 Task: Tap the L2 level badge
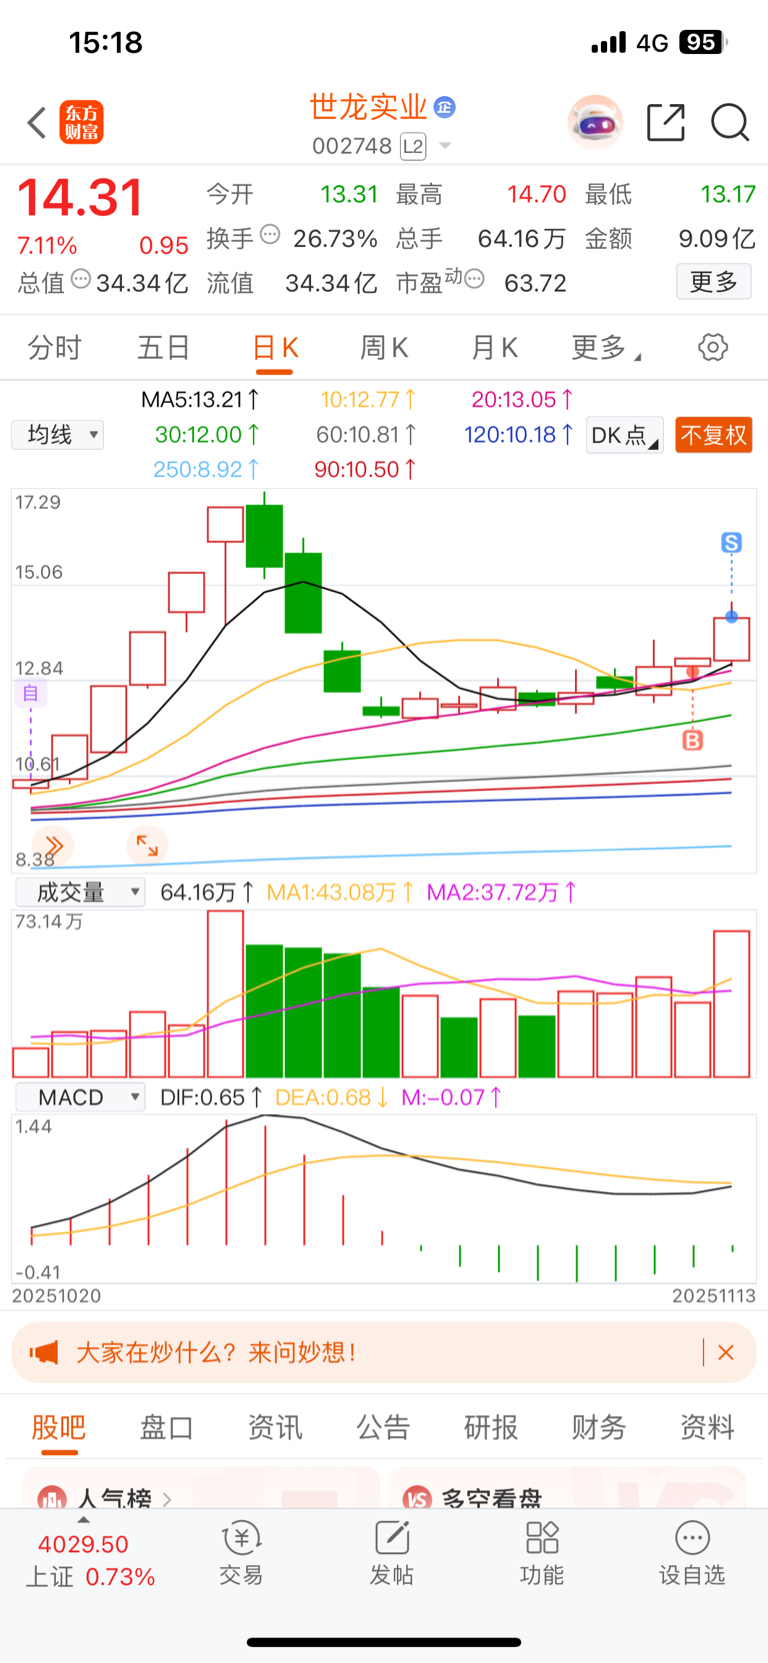[x=413, y=147]
